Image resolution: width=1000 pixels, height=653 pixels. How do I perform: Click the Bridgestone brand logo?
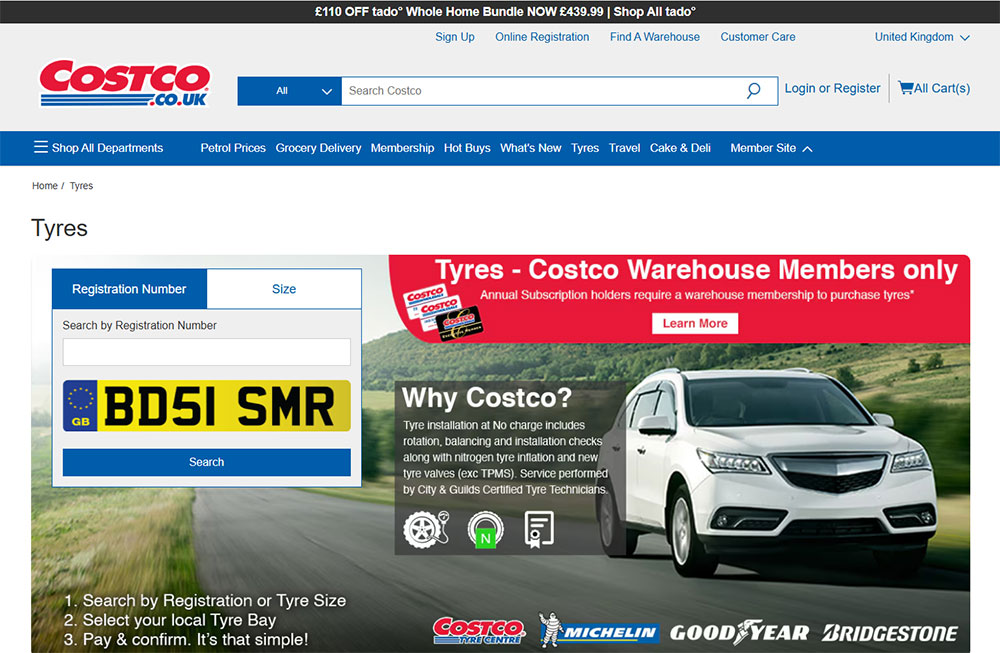pyautogui.click(x=890, y=633)
